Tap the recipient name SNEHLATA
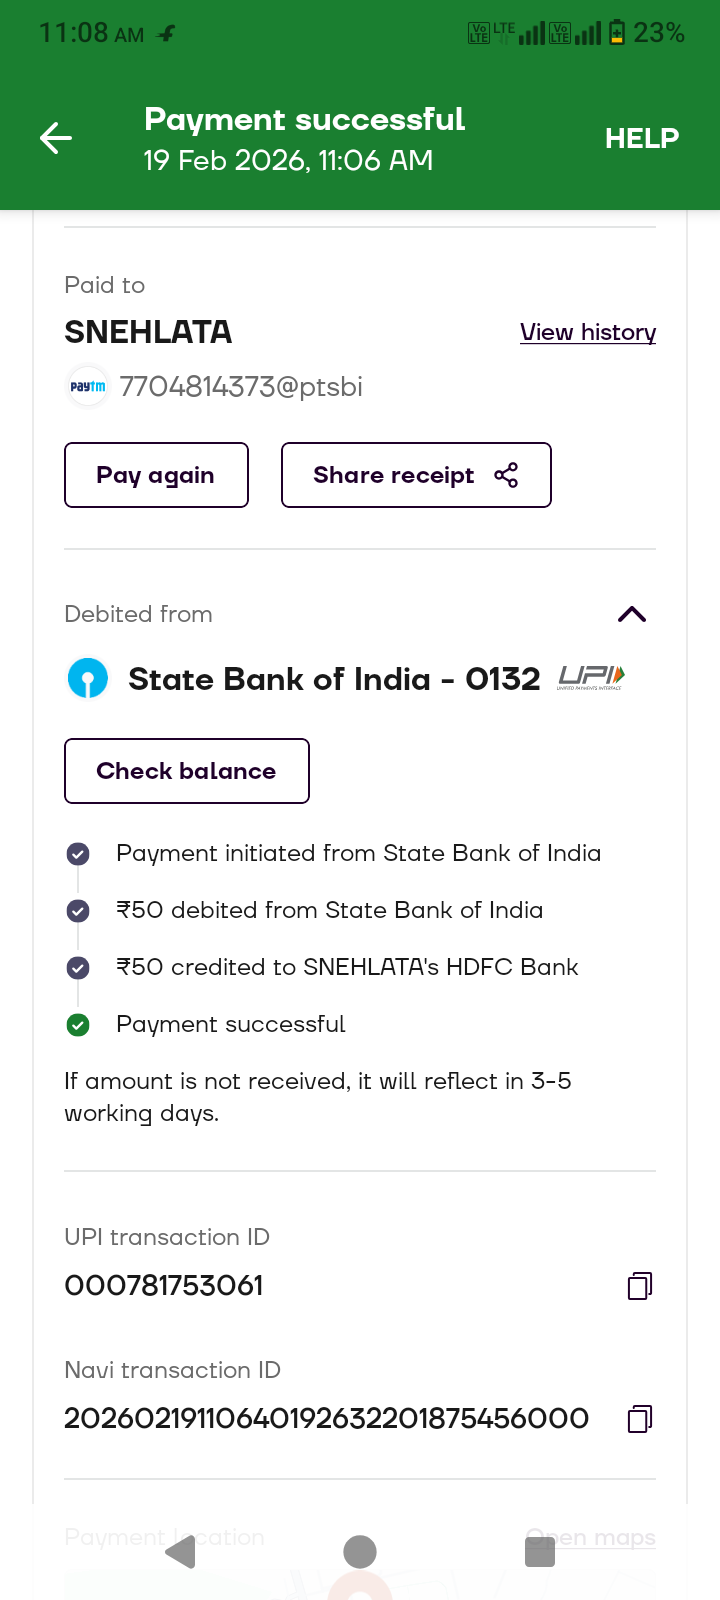Image resolution: width=720 pixels, height=1600 pixels. [x=148, y=332]
